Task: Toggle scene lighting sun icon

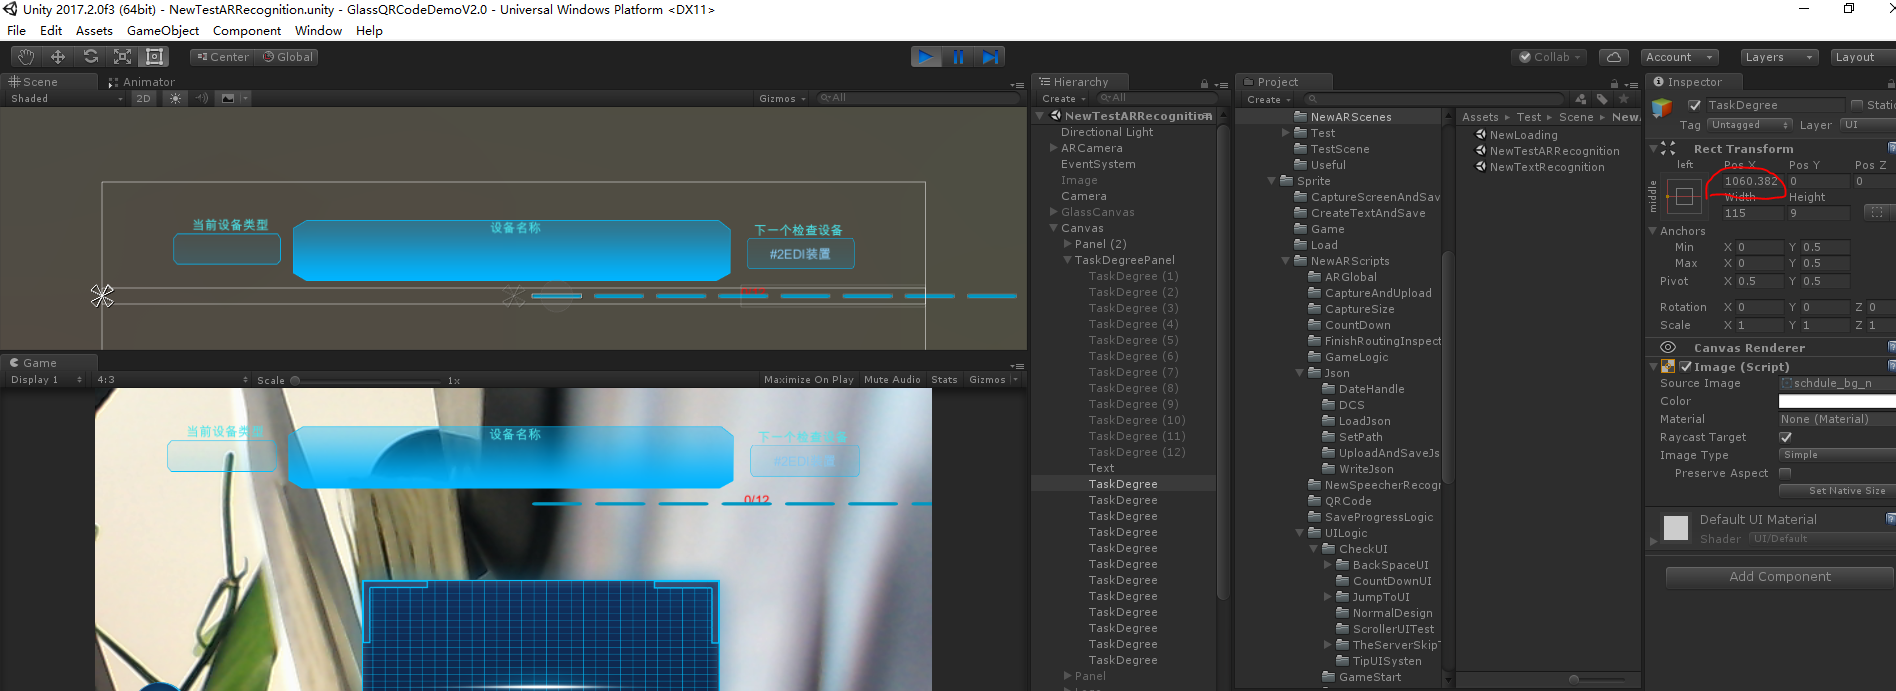Action: tap(176, 99)
